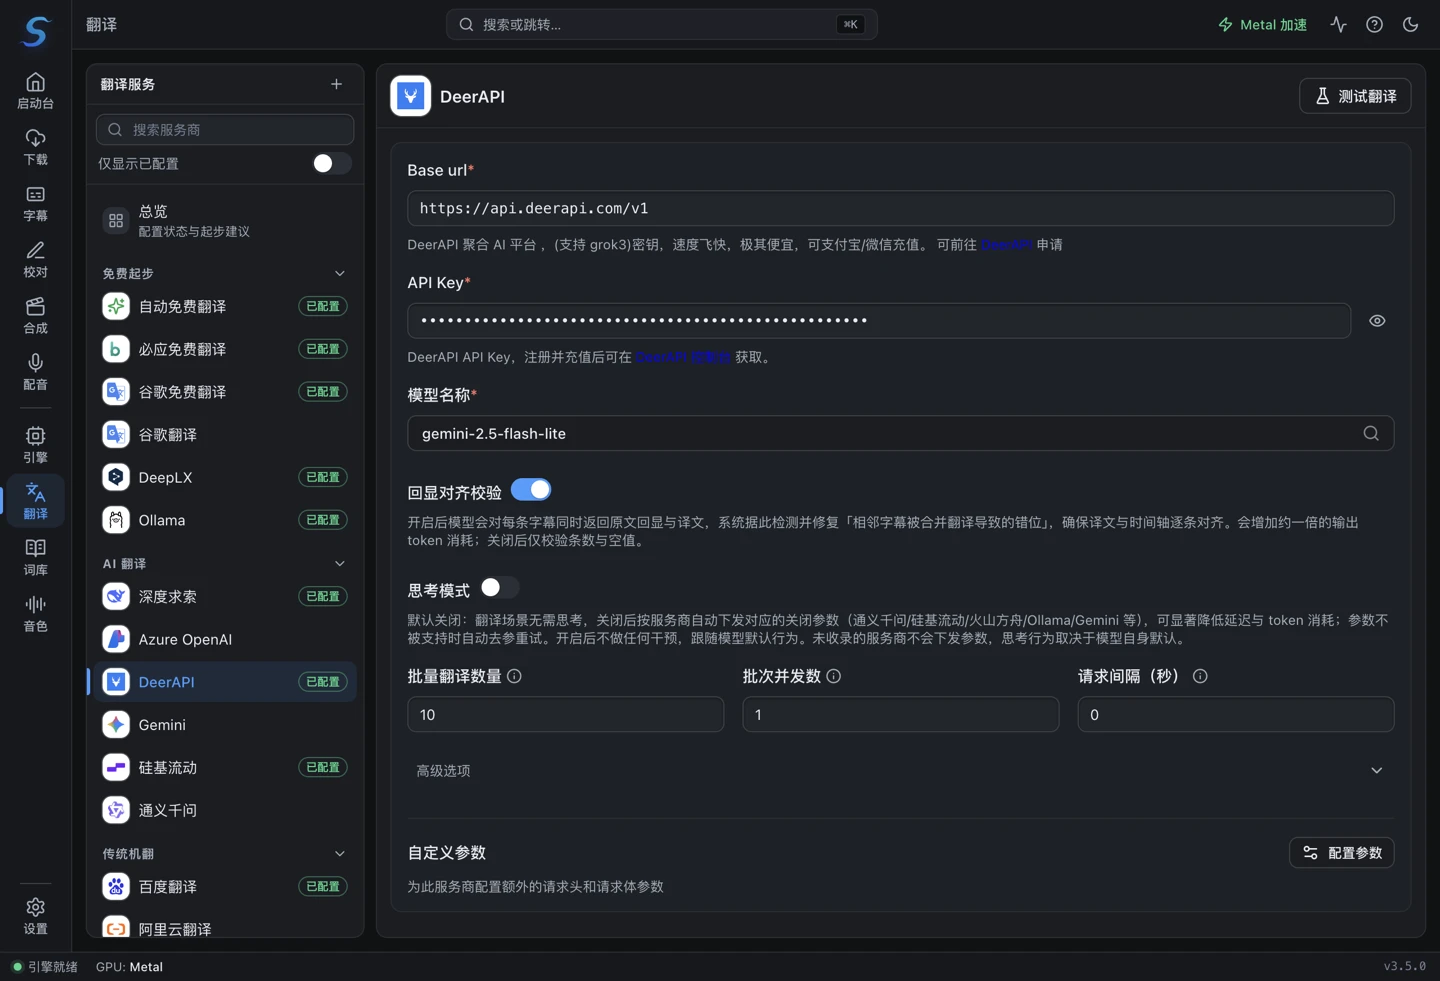Open DeerAPI console link under API Key

[683, 357]
